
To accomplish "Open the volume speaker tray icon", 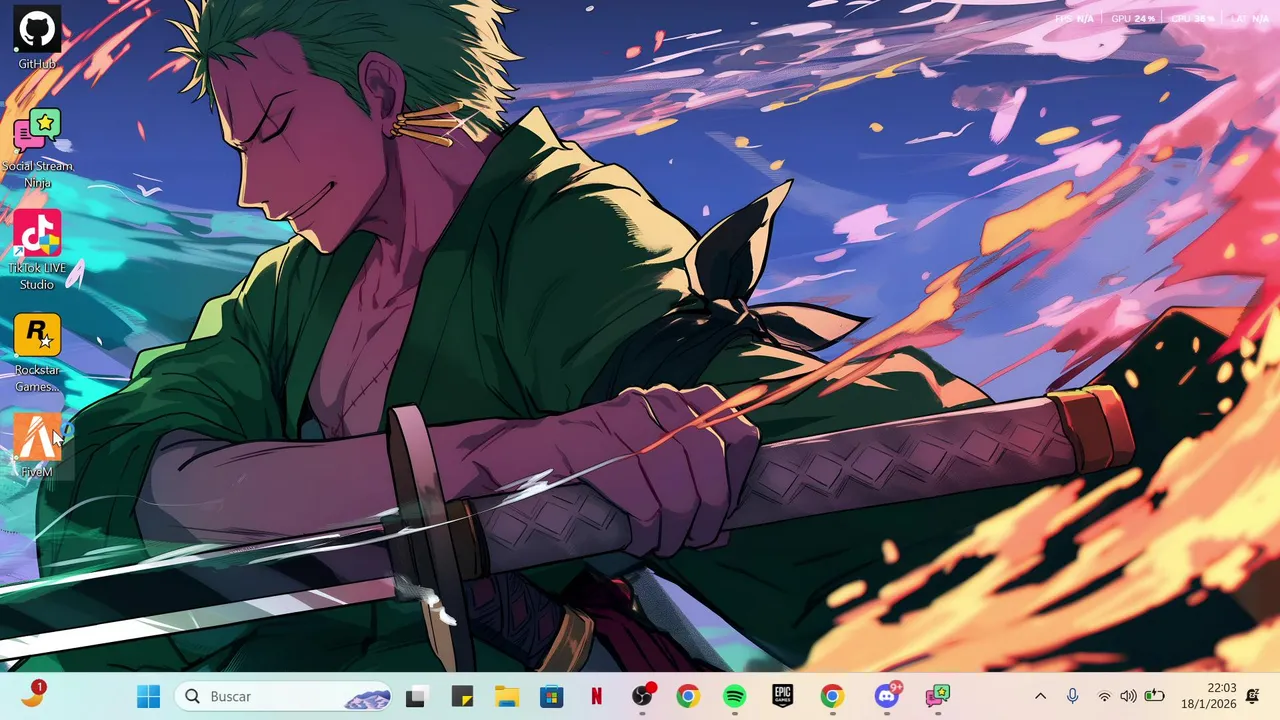I will point(1128,696).
